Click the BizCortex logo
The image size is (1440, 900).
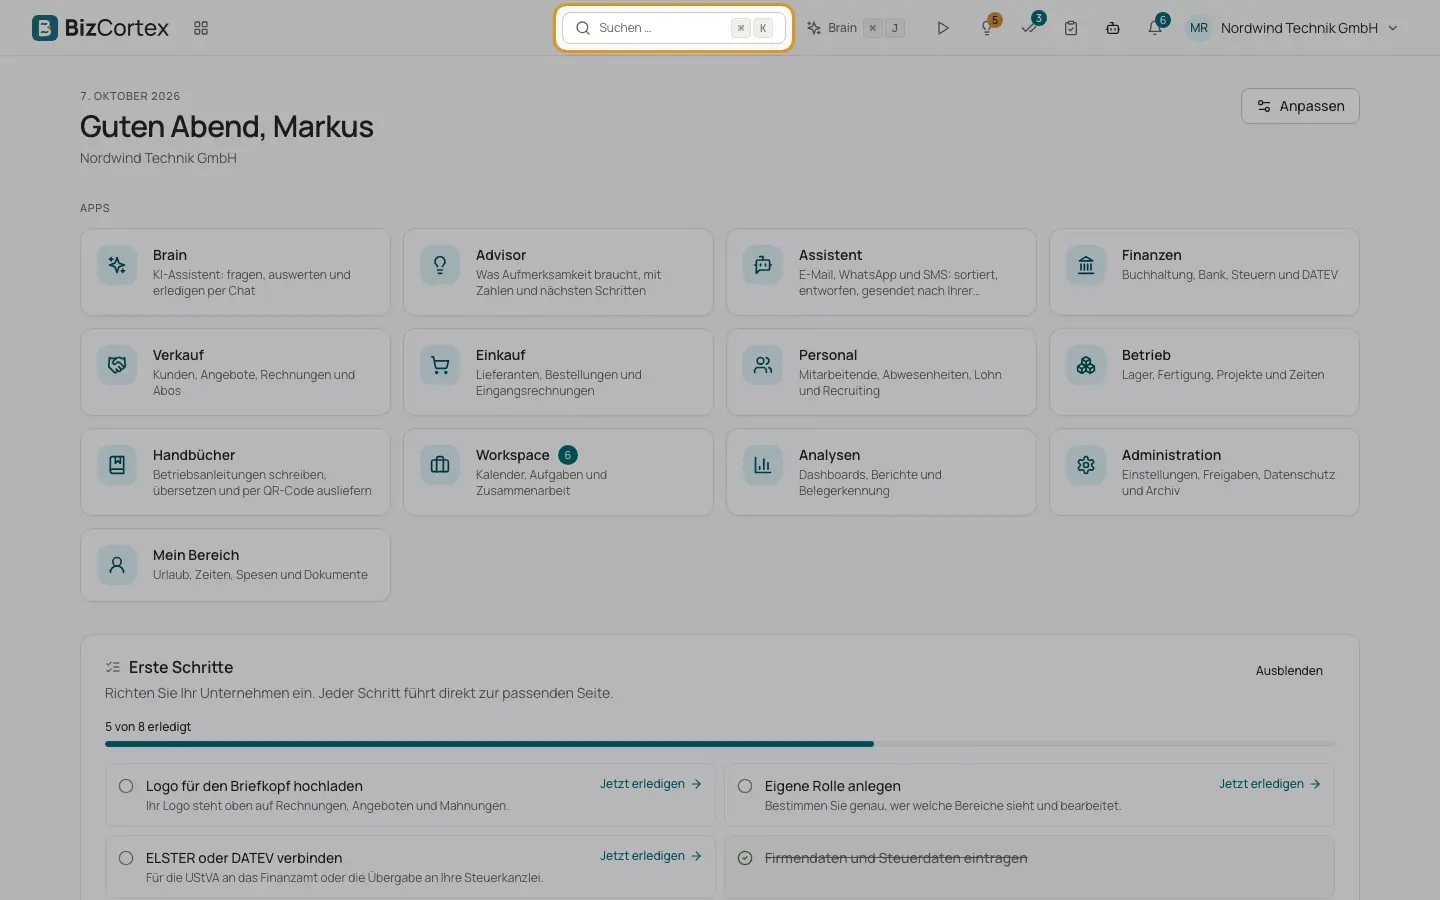100,28
